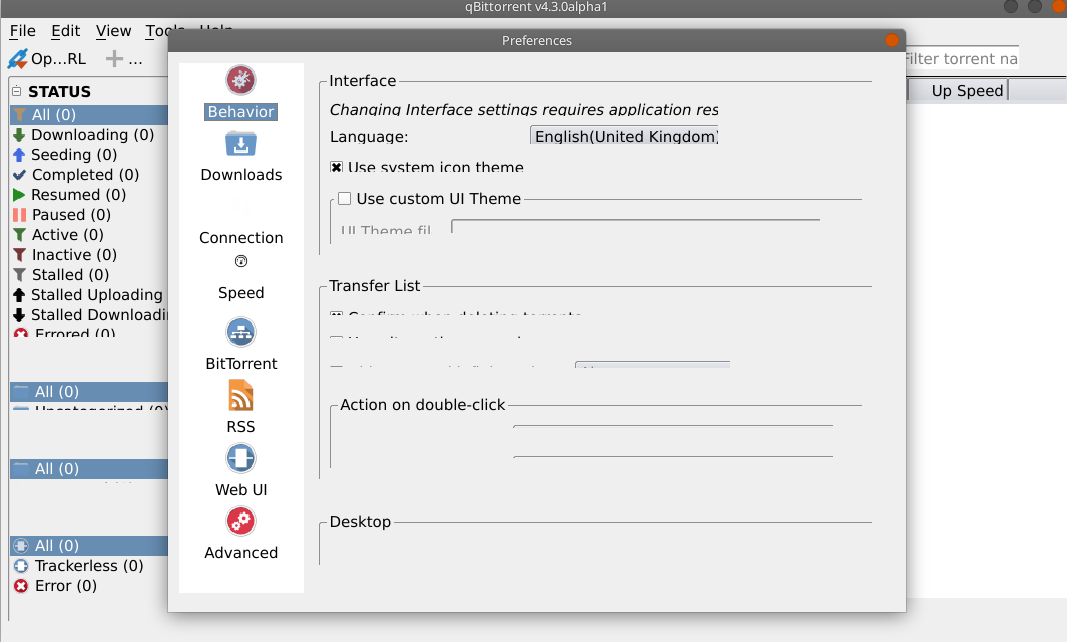This screenshot has height=642, width=1067.
Task: Select the Paused status filter
Action: pos(62,214)
